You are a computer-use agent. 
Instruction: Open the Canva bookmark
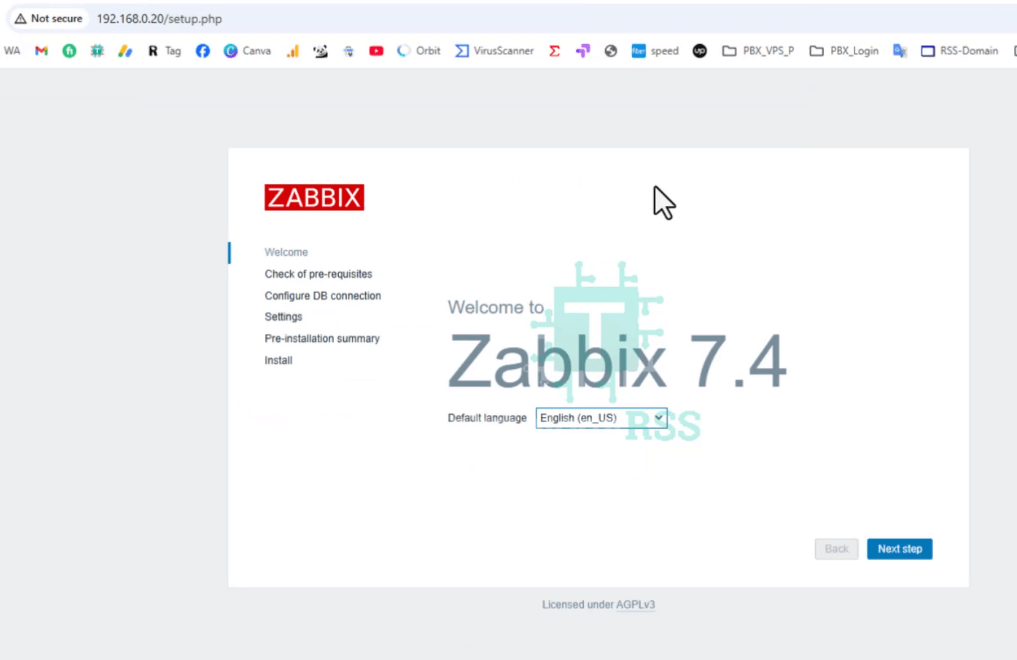[x=247, y=51]
